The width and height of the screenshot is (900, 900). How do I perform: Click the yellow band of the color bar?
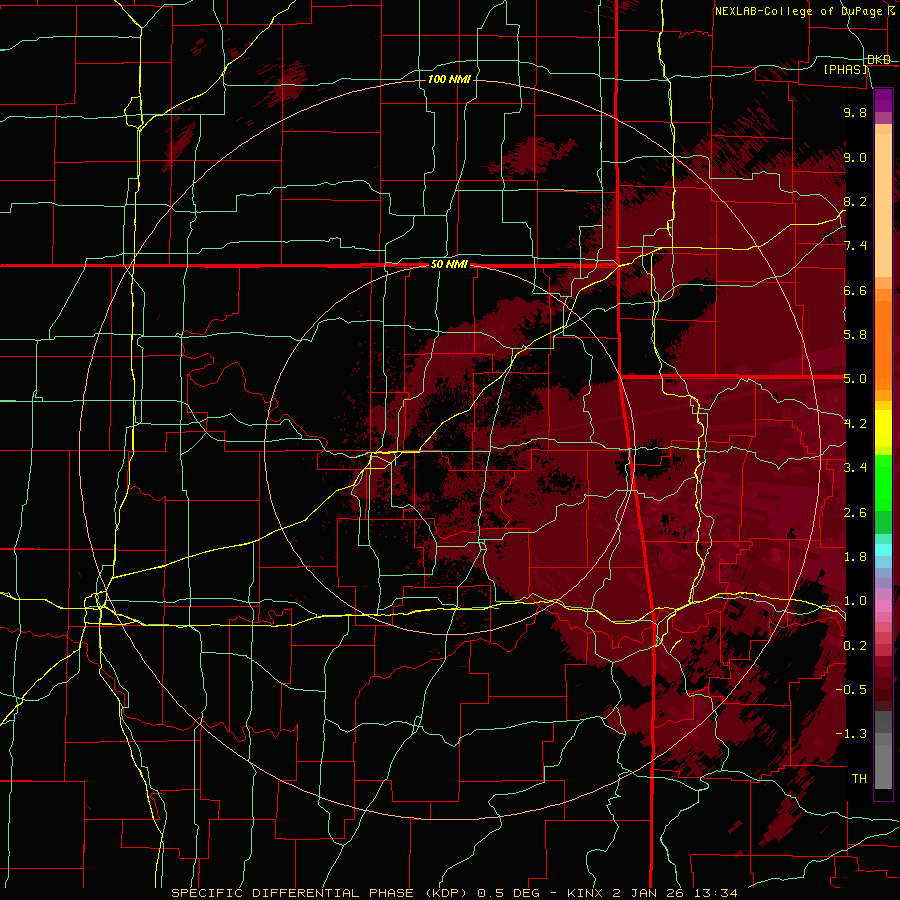(883, 428)
